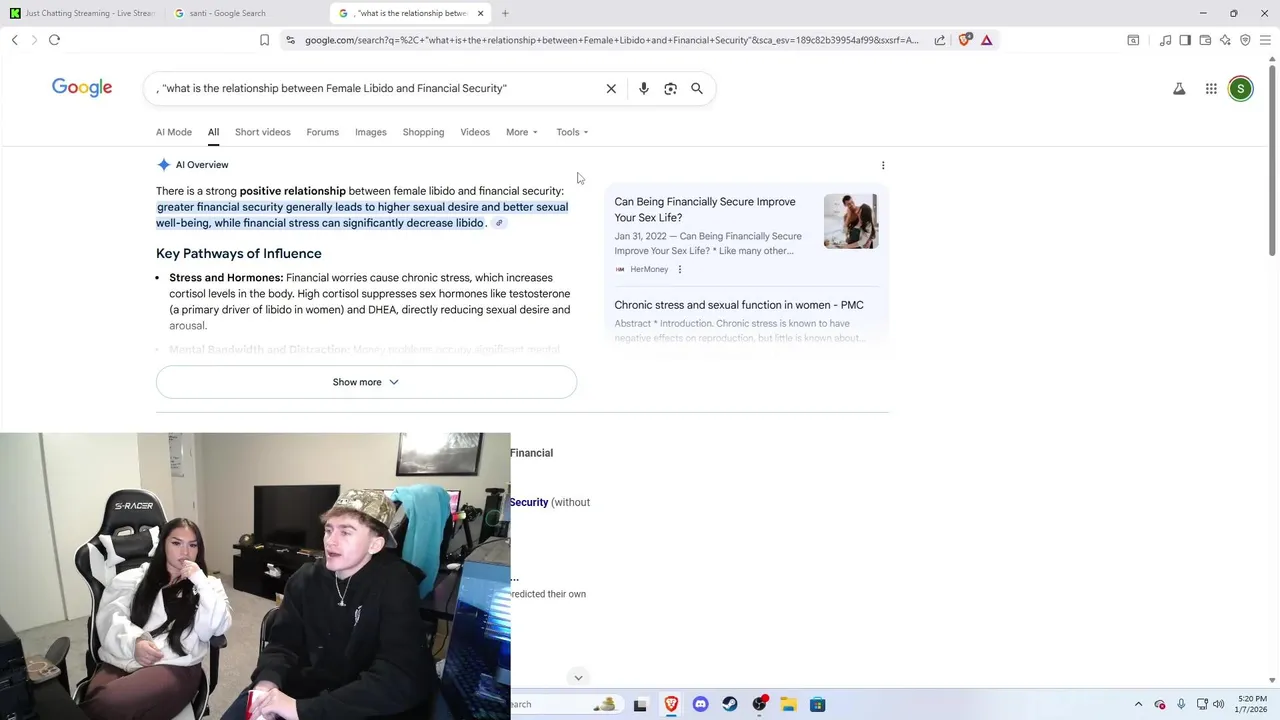
Task: Select the Images tab
Action: click(371, 132)
